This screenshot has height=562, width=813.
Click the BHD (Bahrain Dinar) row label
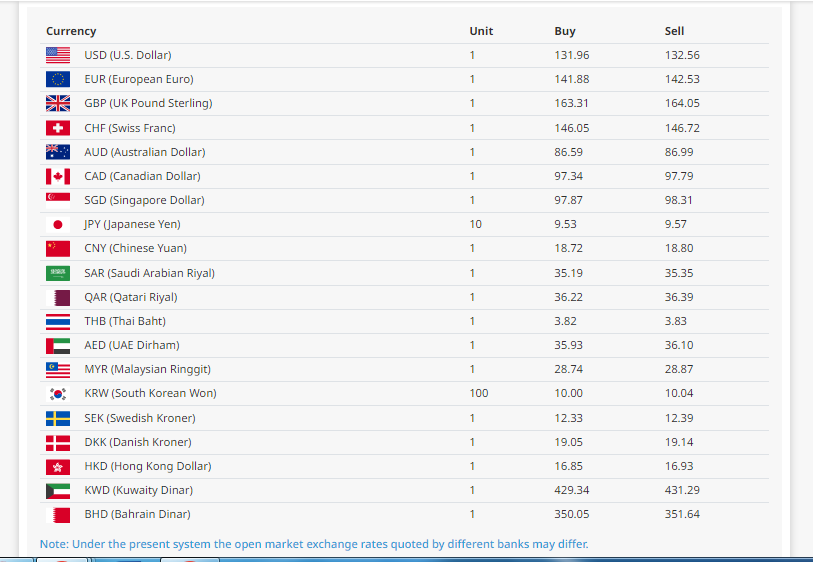tap(137, 514)
